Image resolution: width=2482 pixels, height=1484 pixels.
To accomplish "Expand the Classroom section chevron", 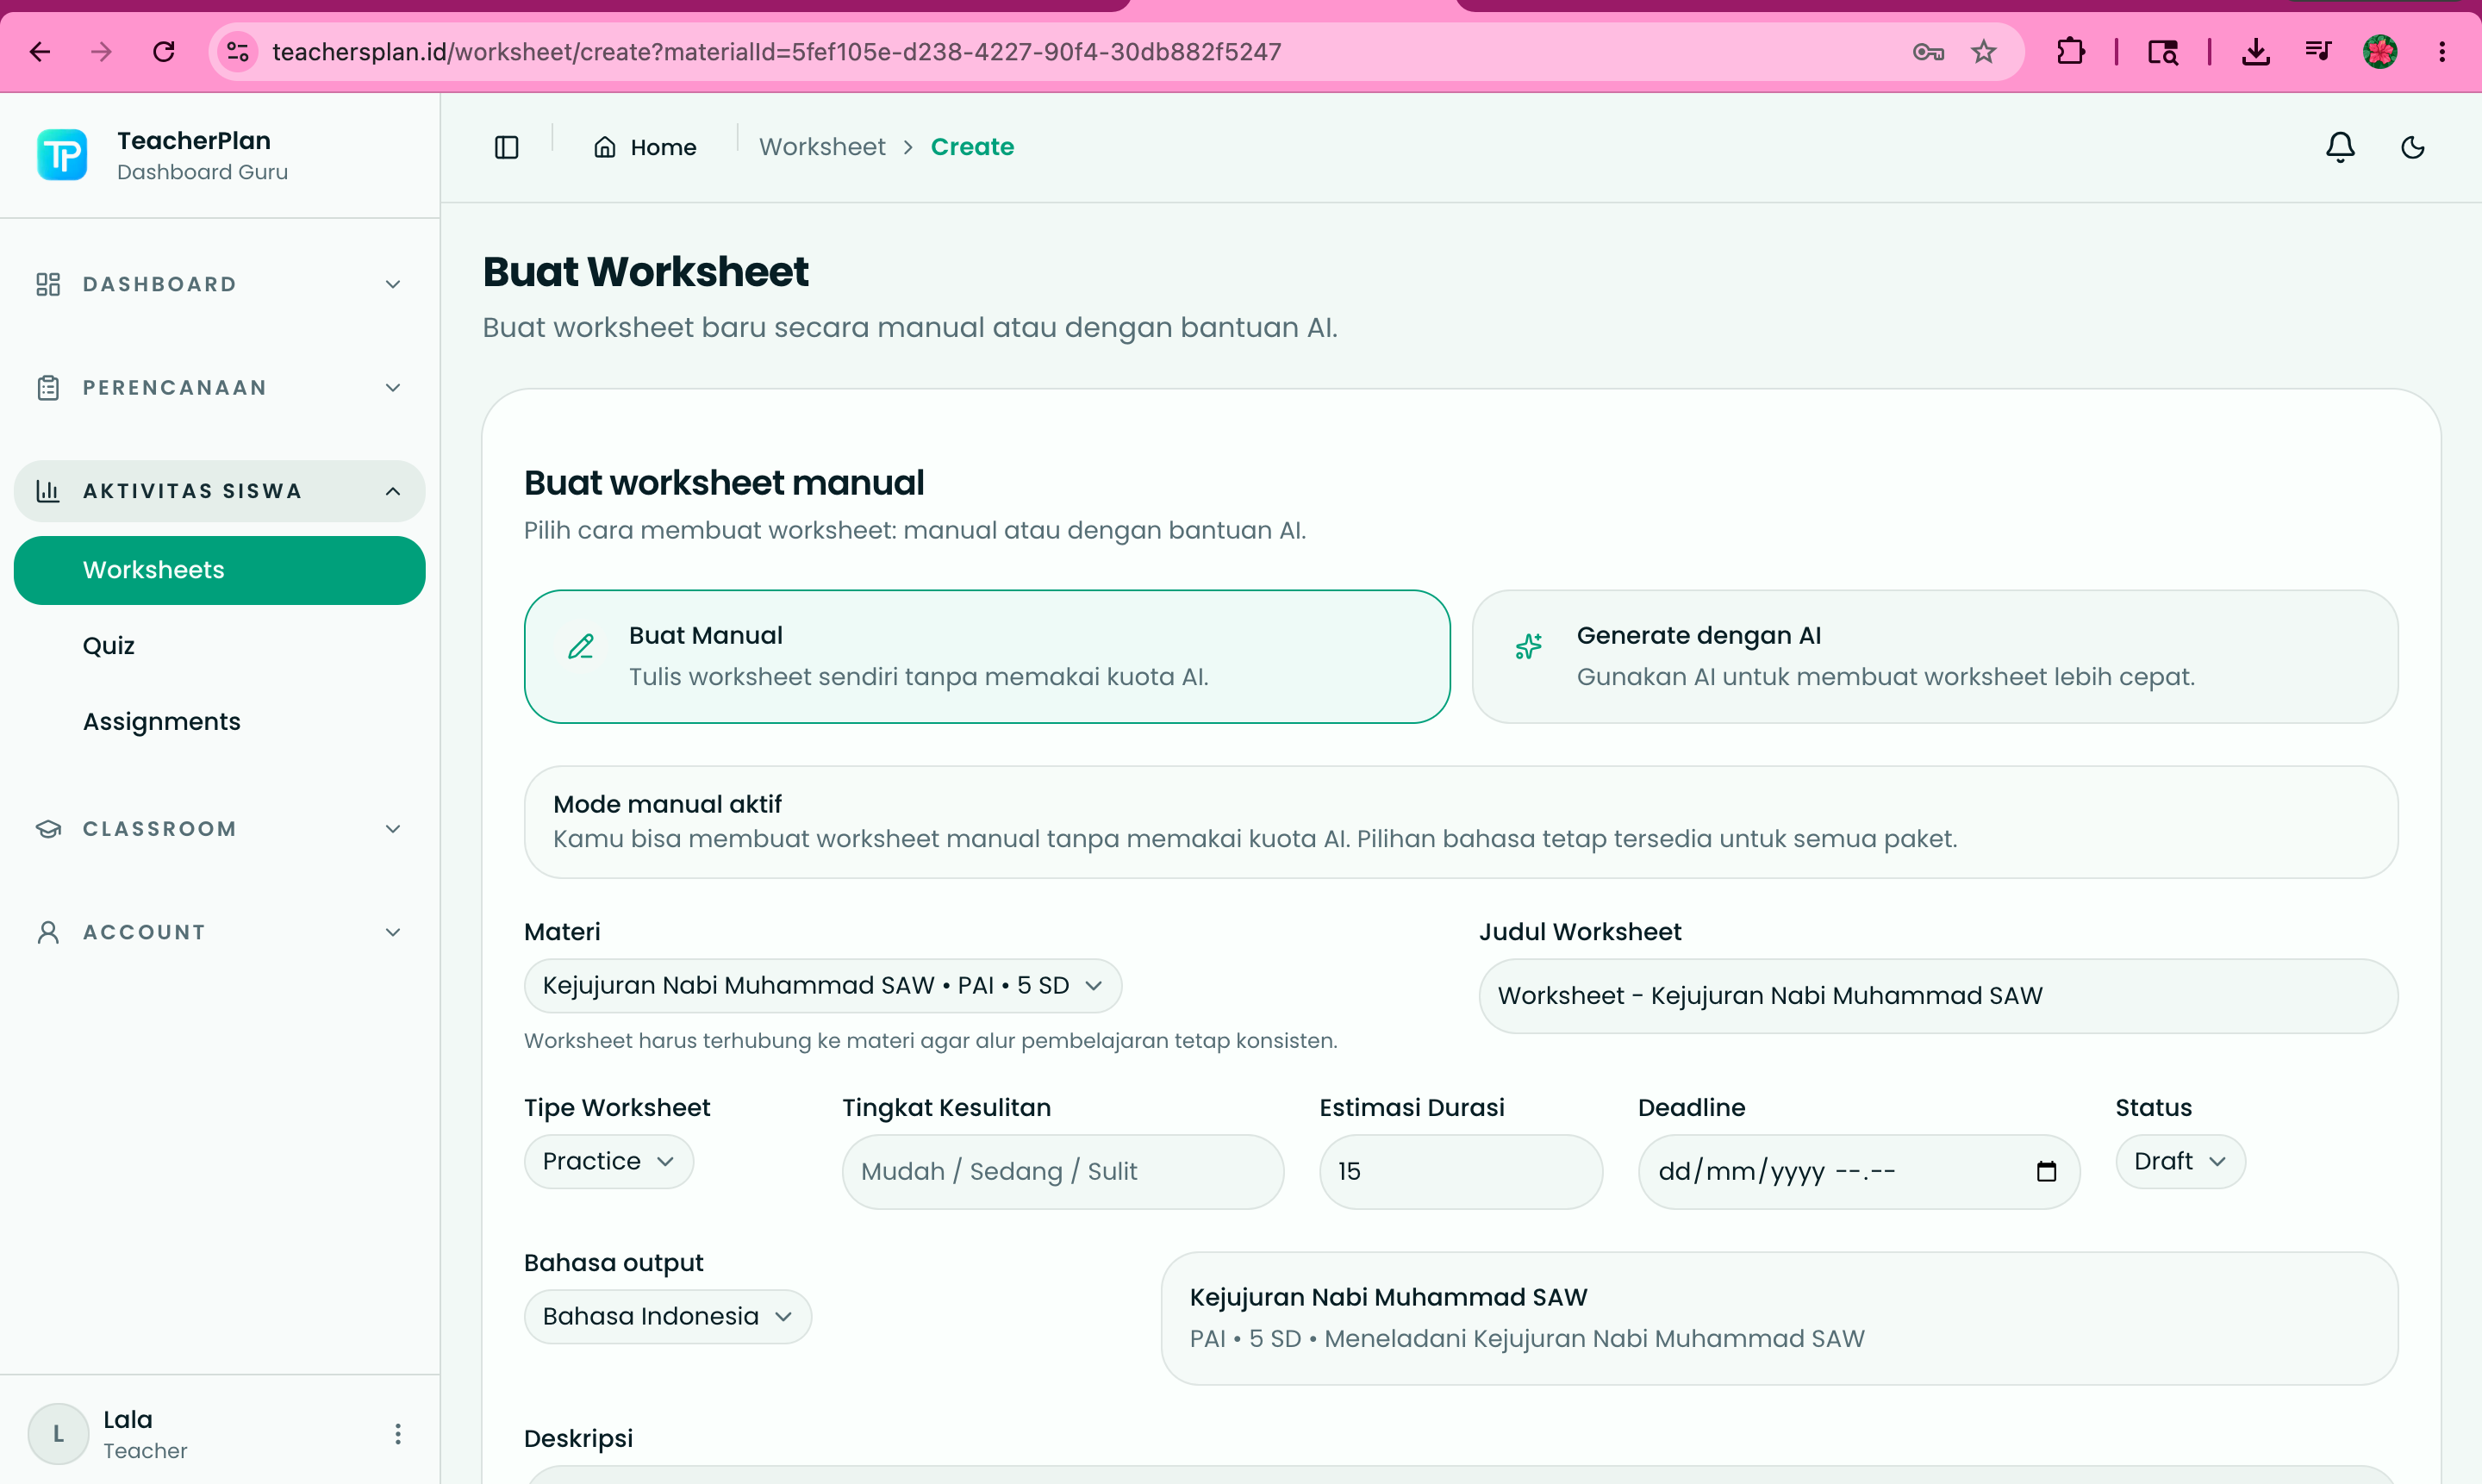I will [x=393, y=829].
